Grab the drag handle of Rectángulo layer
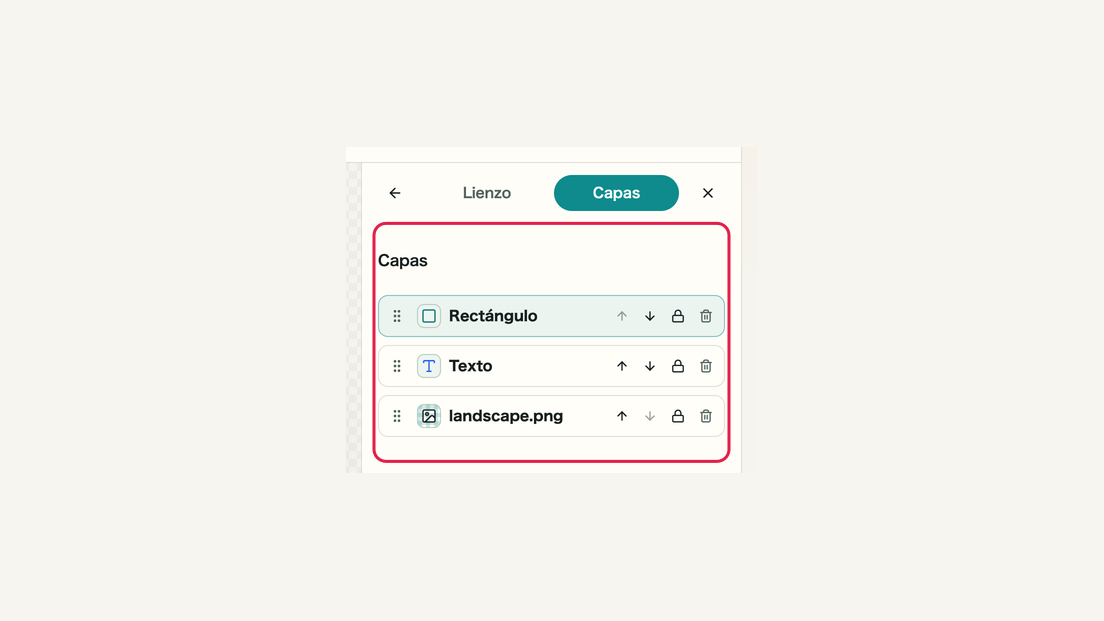The image size is (1104, 621). click(x=397, y=316)
